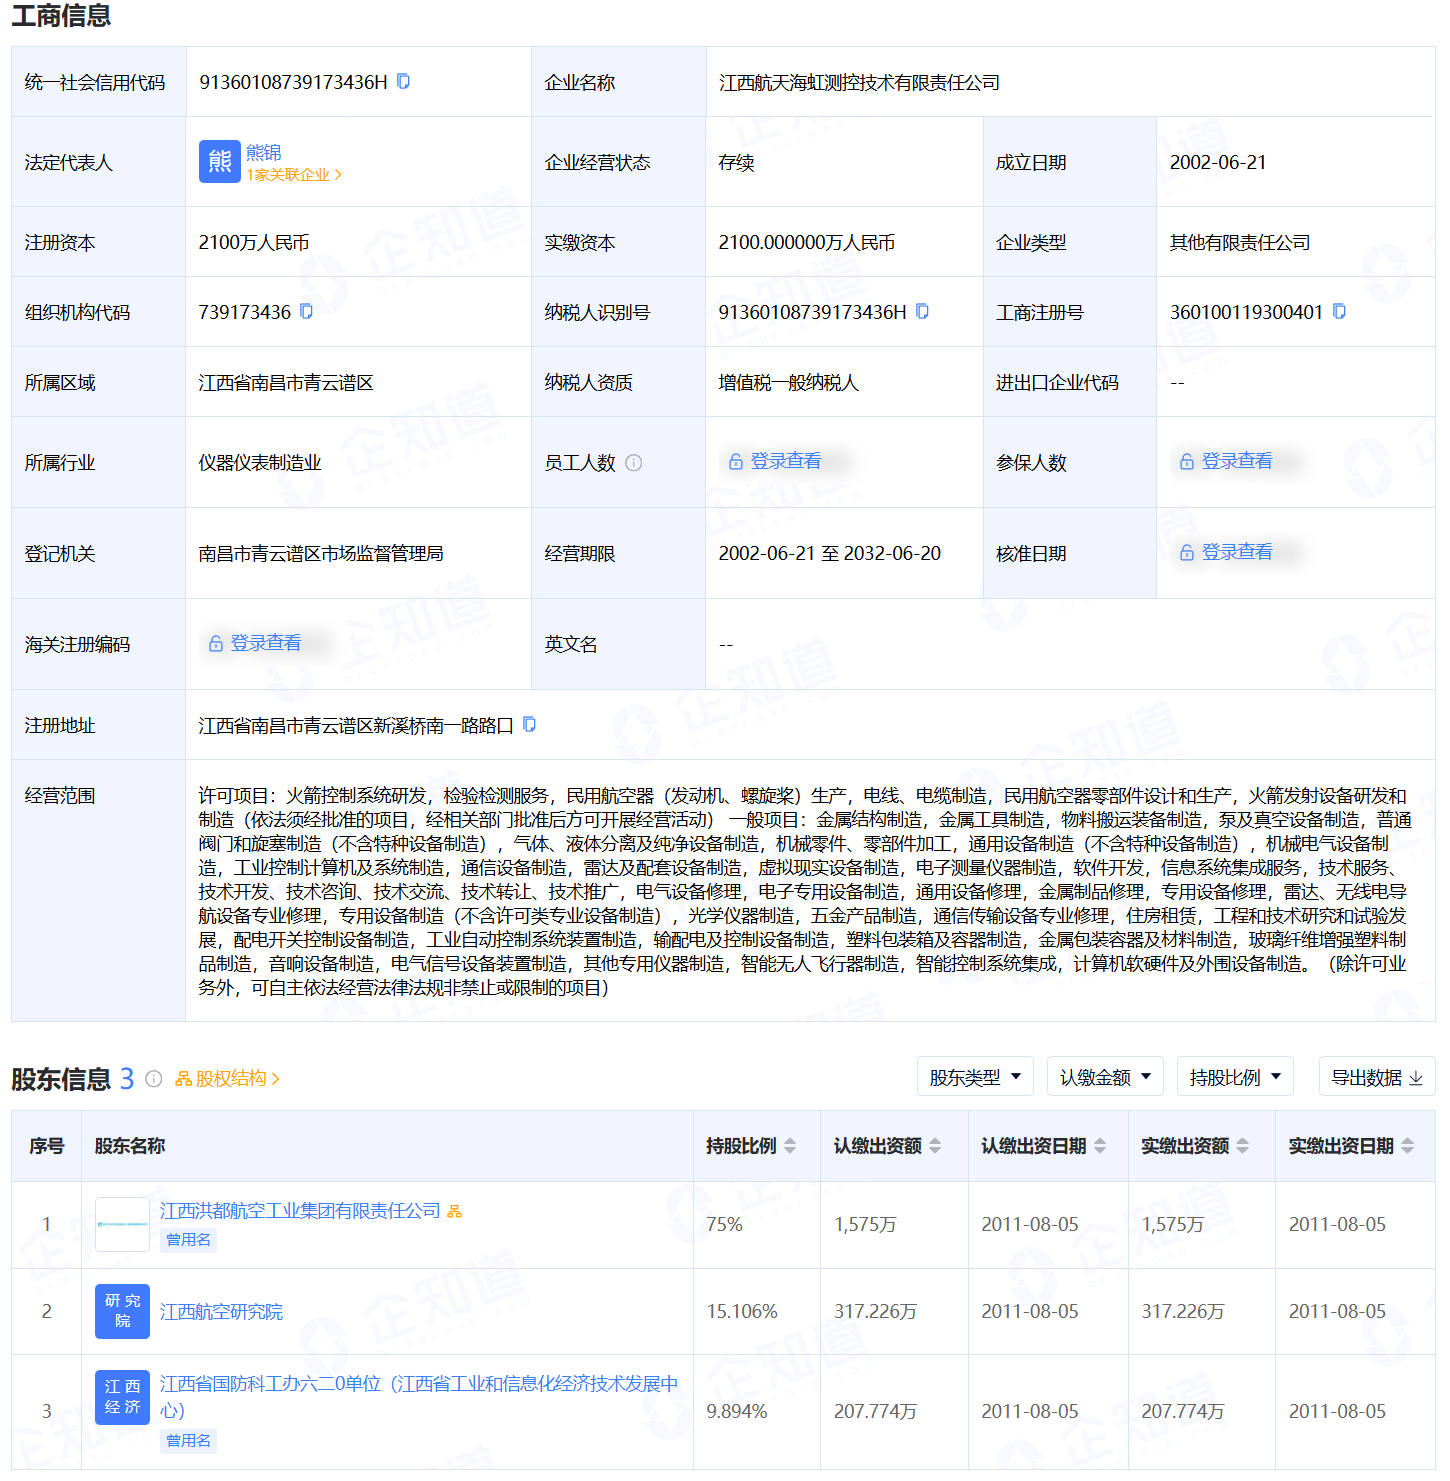The width and height of the screenshot is (1450, 1481).
Task: Copy the unified social credit code
Action: tap(404, 81)
